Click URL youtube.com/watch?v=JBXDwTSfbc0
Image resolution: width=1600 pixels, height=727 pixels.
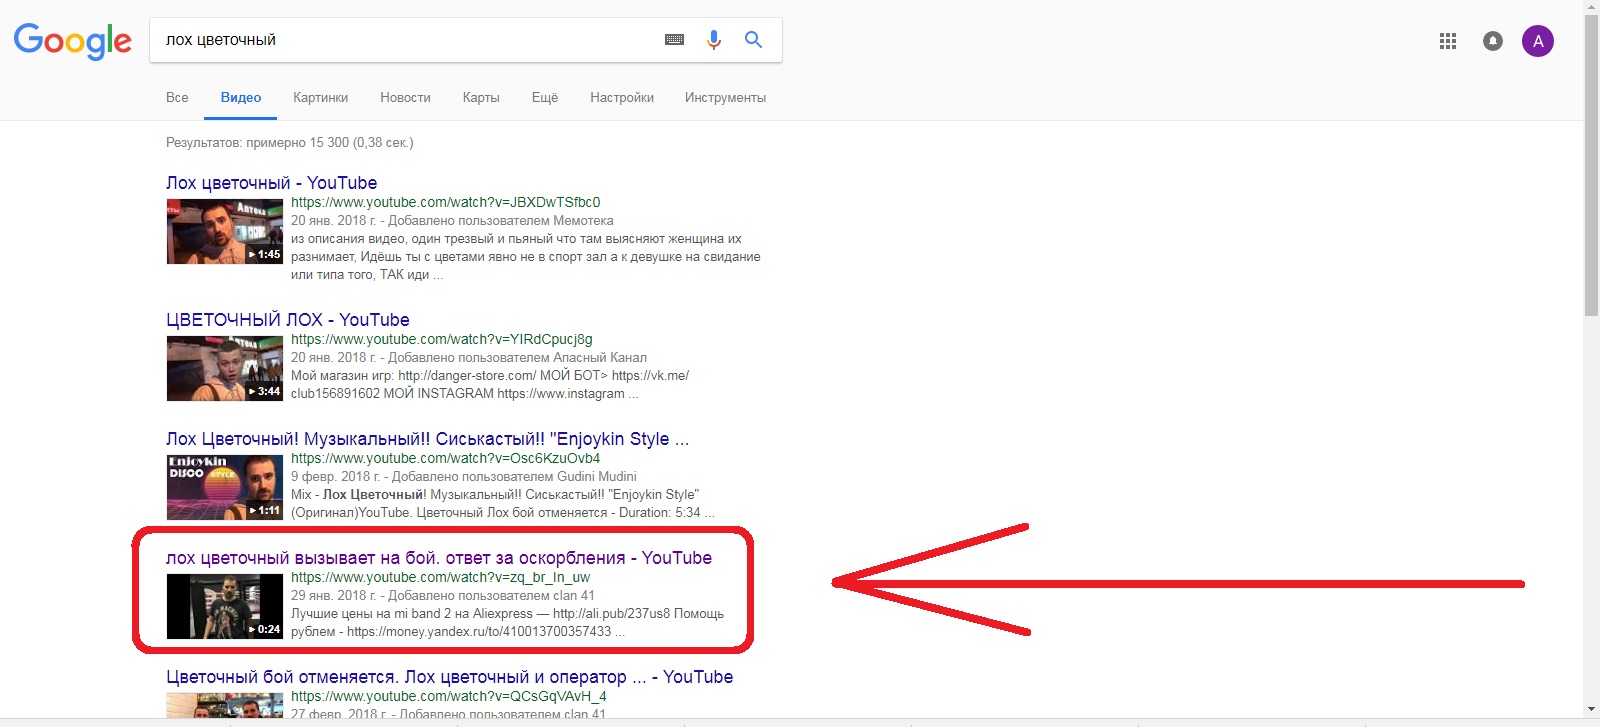click(x=446, y=202)
